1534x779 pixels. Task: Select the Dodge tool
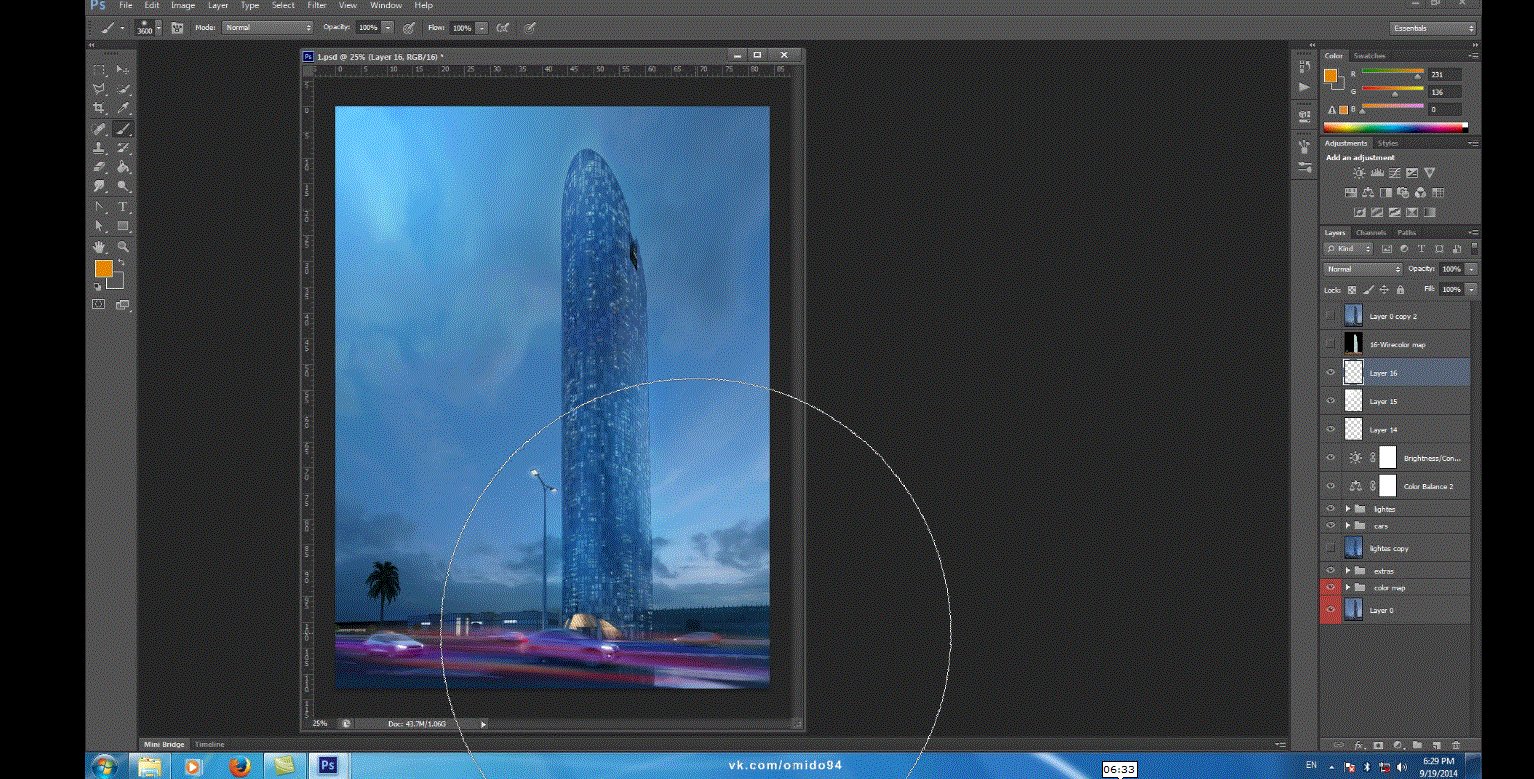123,186
